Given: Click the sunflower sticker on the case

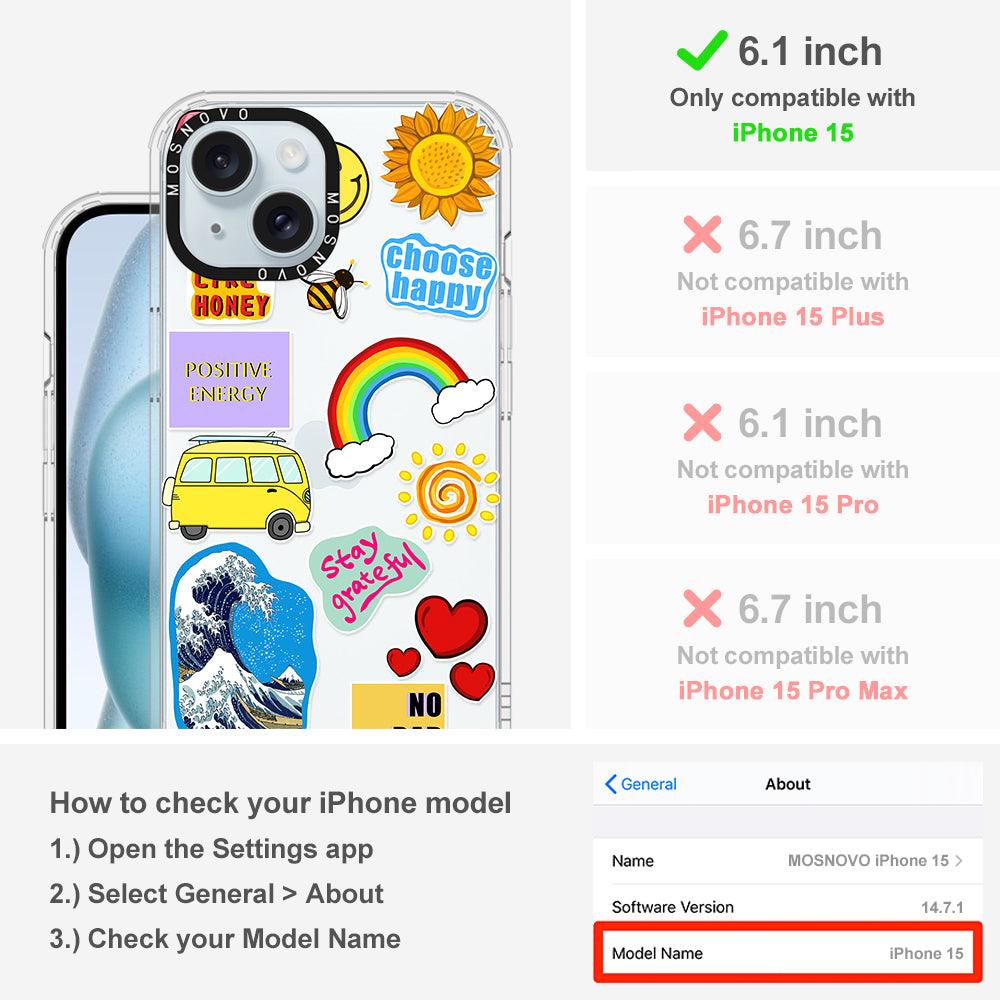Looking at the screenshot, I should [x=441, y=164].
